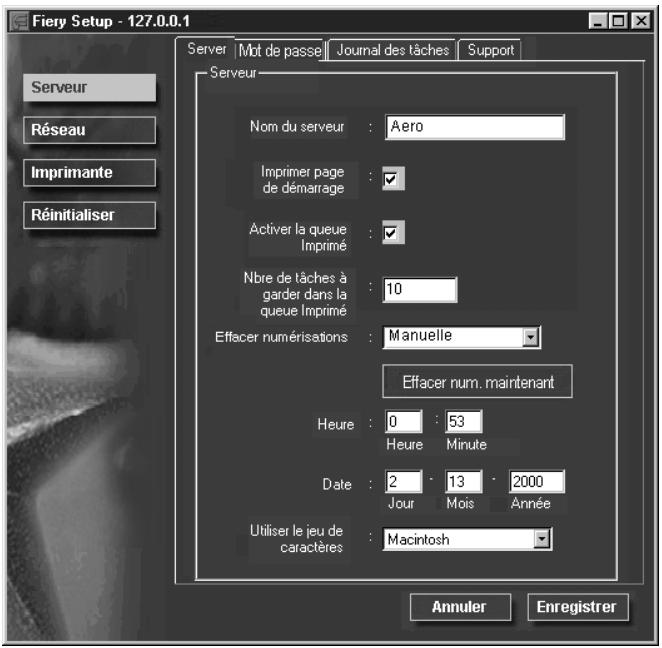
Task: Minimize the Fiery Setup window
Action: point(597,21)
